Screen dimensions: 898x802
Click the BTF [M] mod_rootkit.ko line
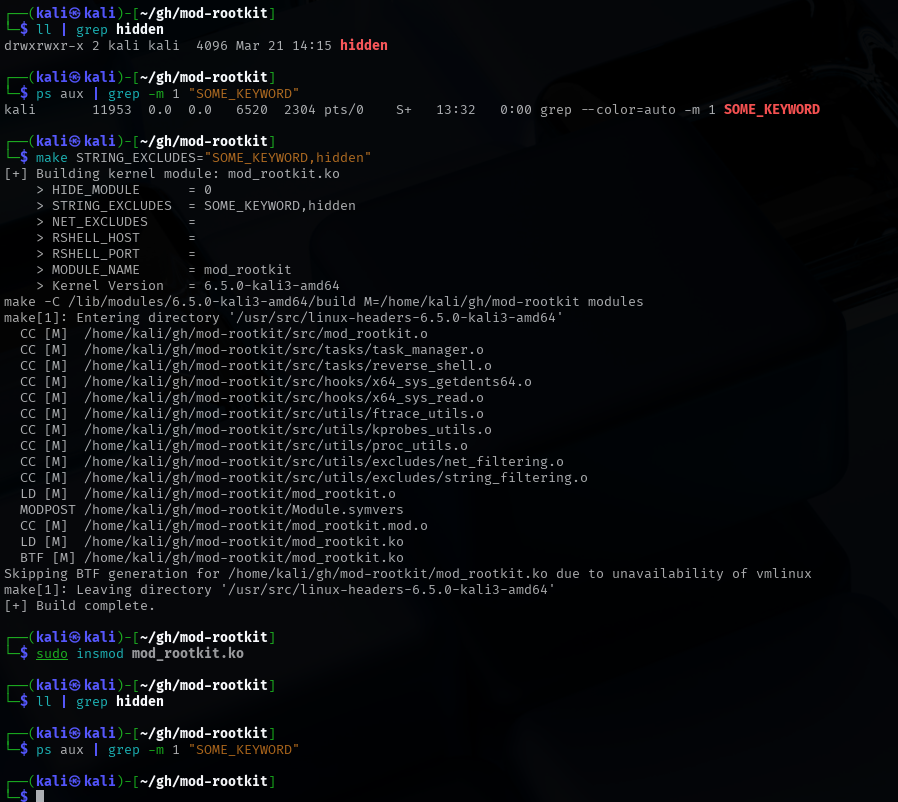(x=212, y=559)
